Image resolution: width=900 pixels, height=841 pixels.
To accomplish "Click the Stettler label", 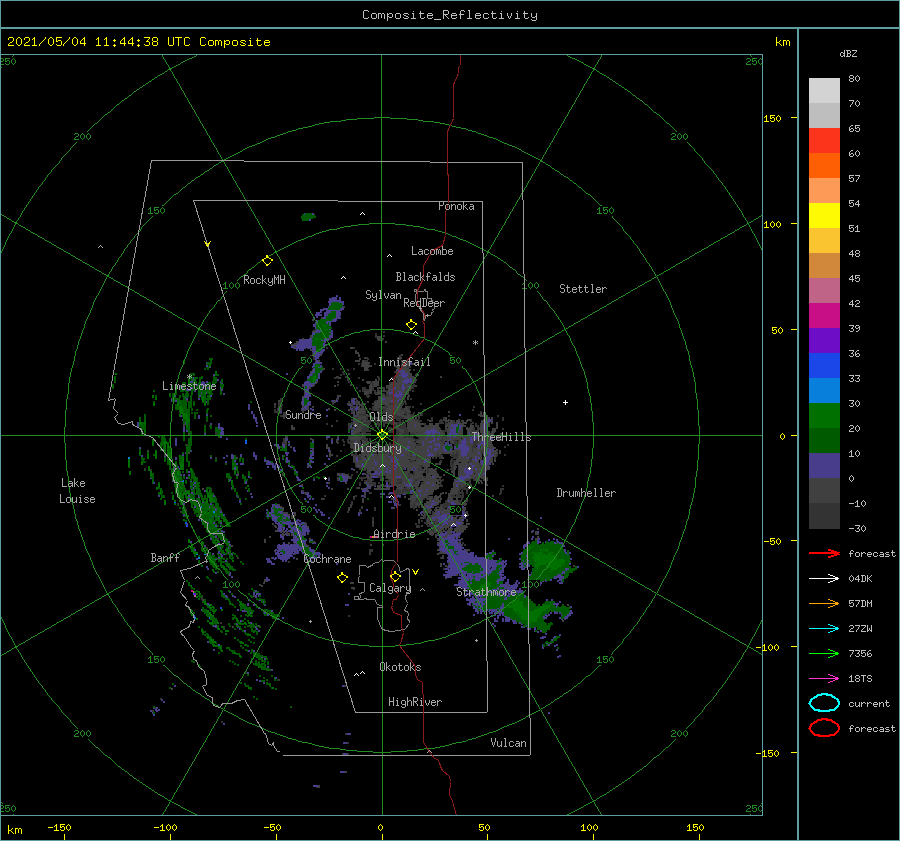I will pyautogui.click(x=583, y=289).
